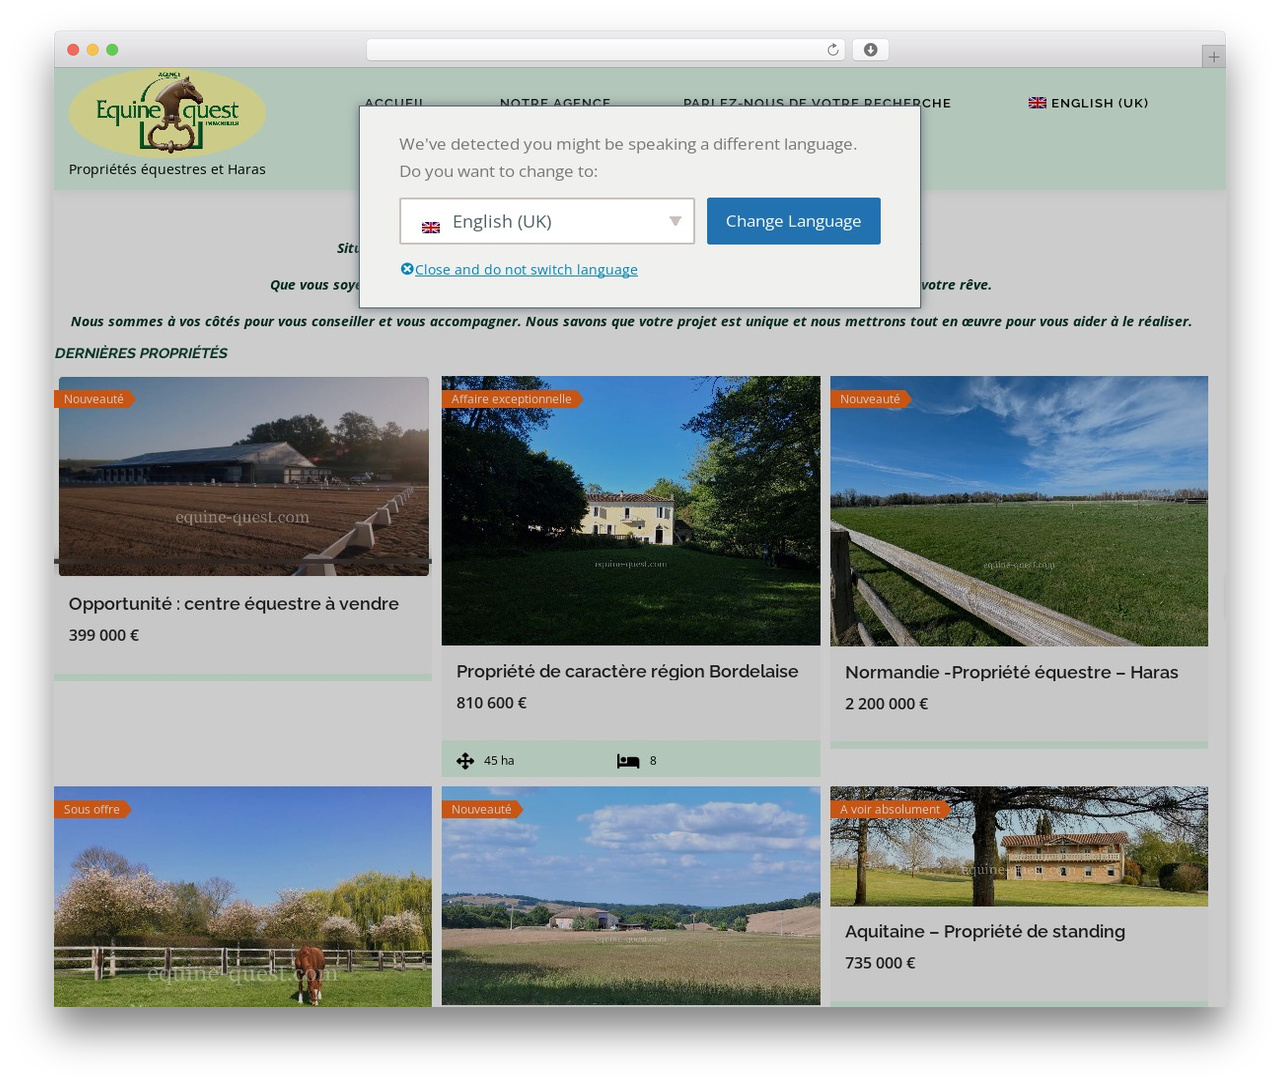Click the browser address bar

tap(605, 50)
